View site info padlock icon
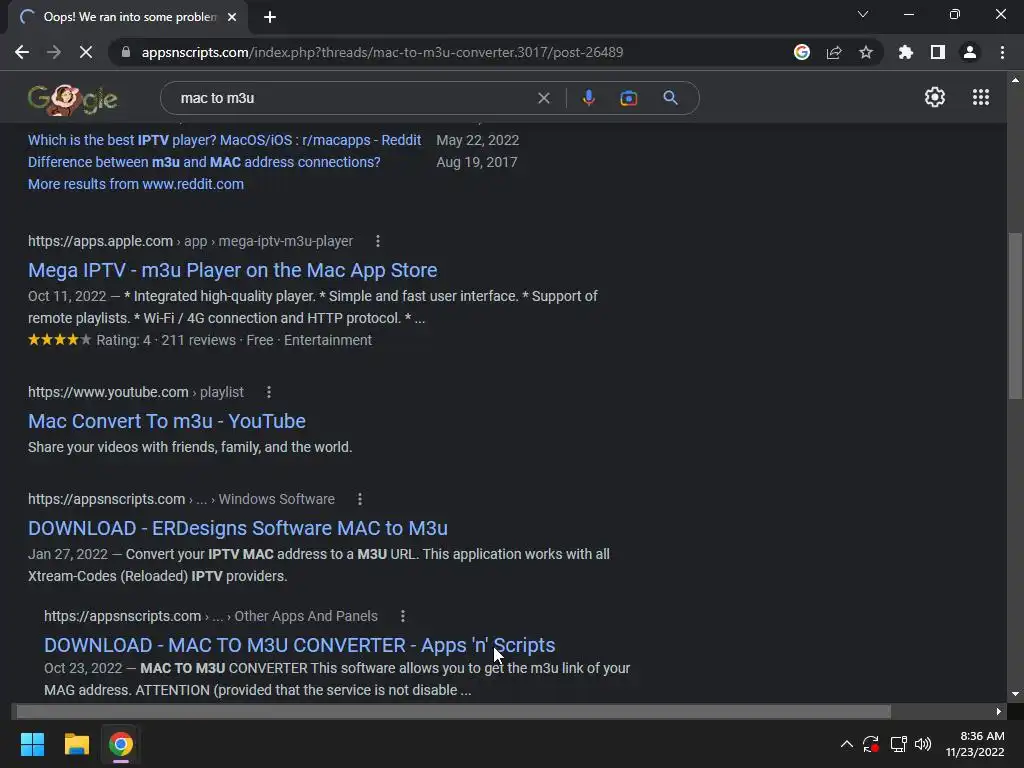 (x=126, y=52)
